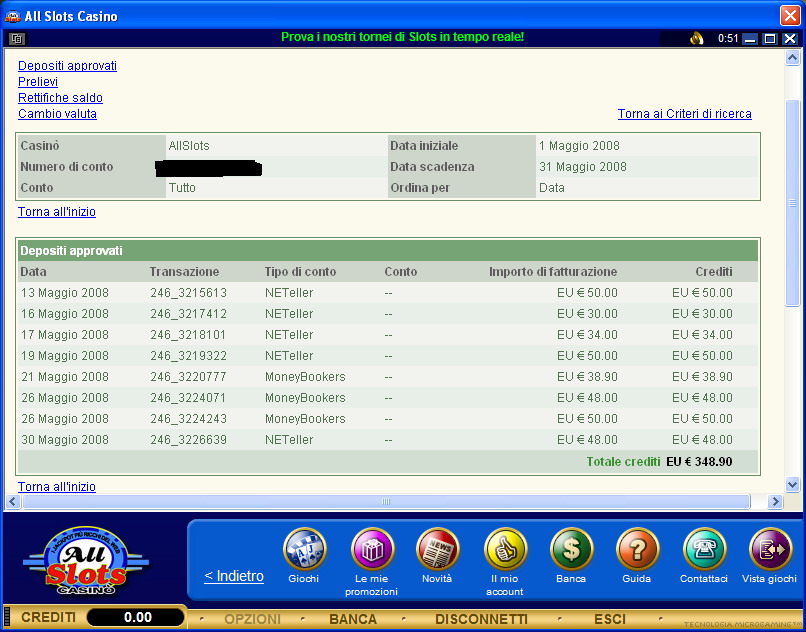The height and width of the screenshot is (632, 806).
Task: Select ESCI in the bottom menu
Action: point(610,619)
